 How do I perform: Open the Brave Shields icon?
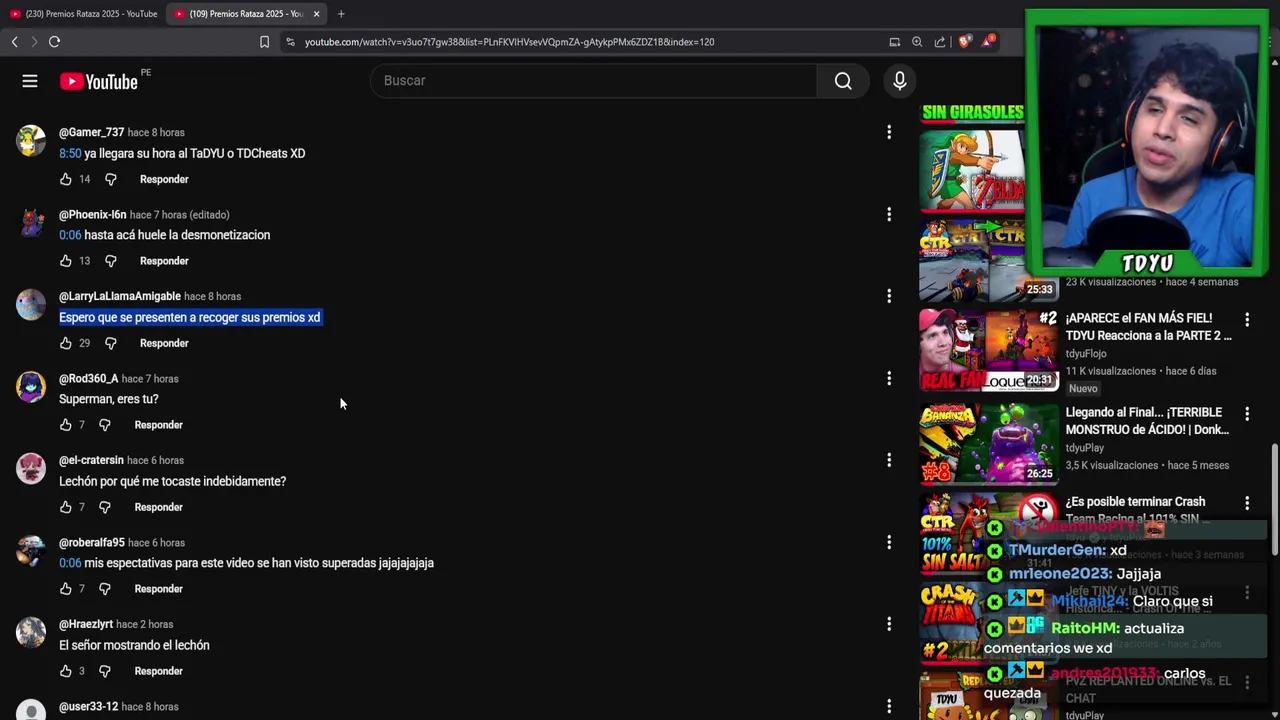click(x=964, y=42)
